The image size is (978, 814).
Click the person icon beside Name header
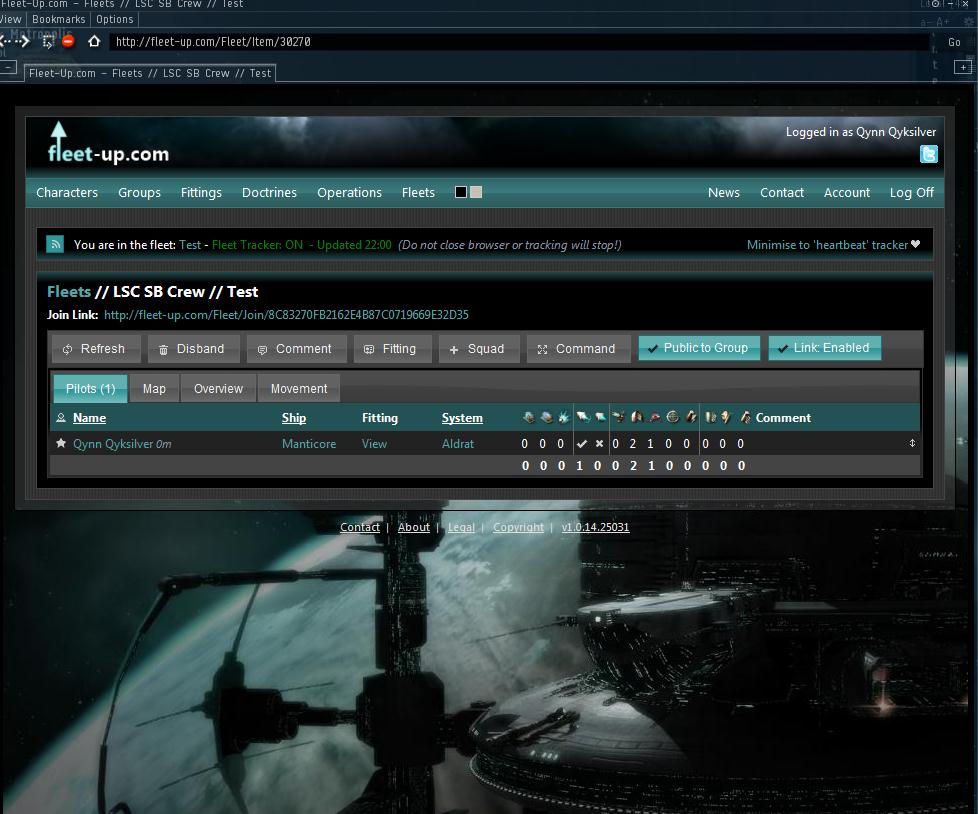(x=61, y=417)
